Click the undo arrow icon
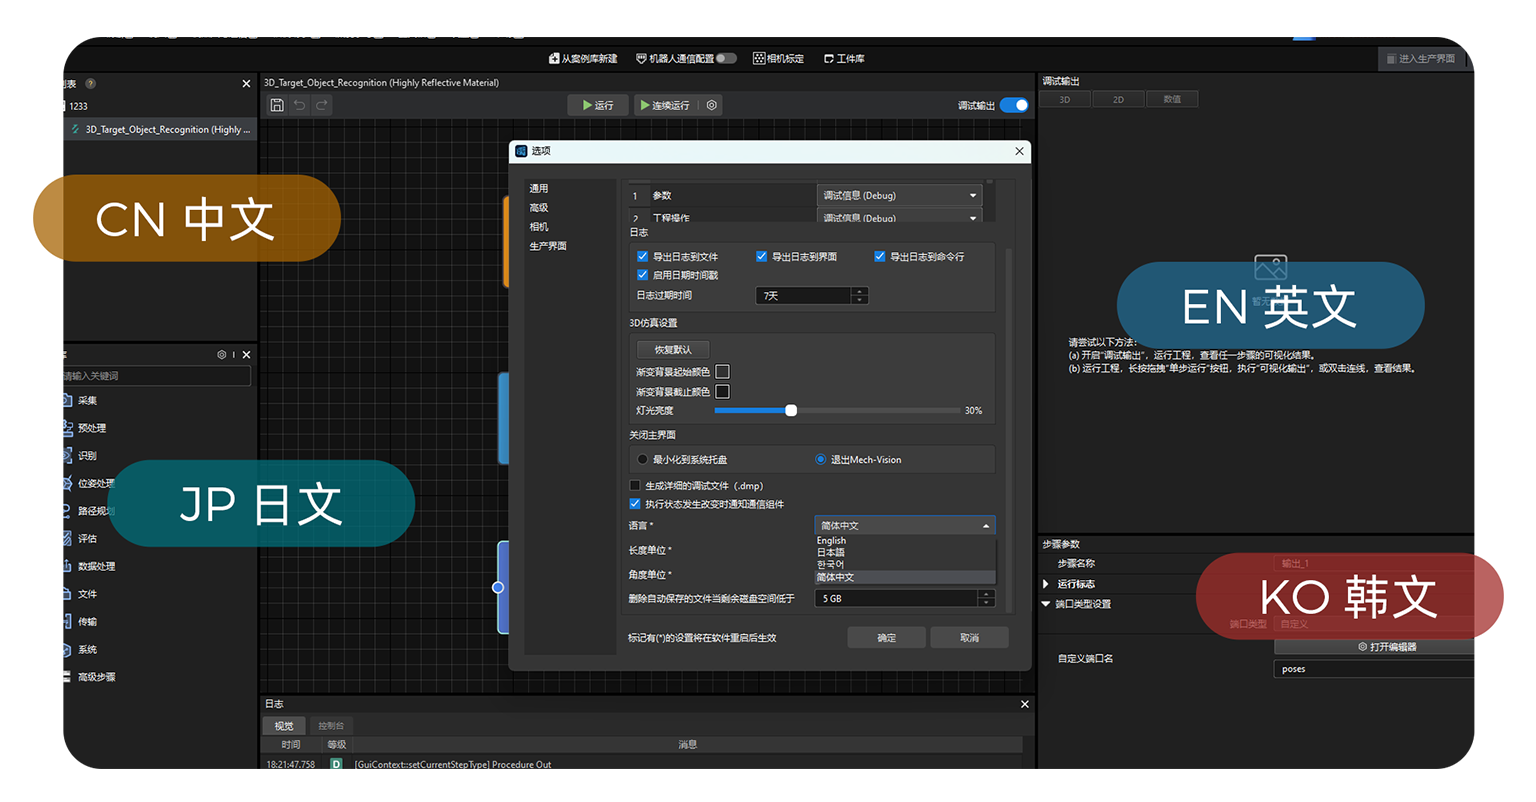This screenshot has height=802, width=1536. click(299, 105)
